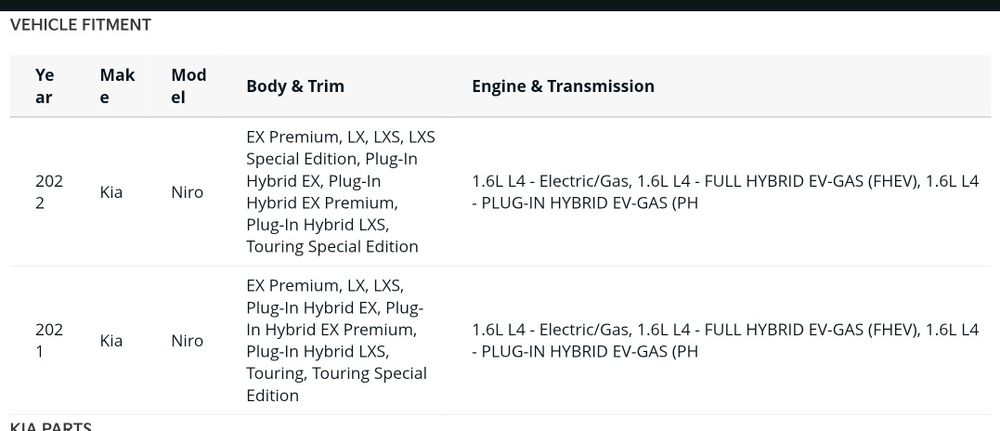
Task: Click the 2021 row's engine description
Action: coord(724,341)
